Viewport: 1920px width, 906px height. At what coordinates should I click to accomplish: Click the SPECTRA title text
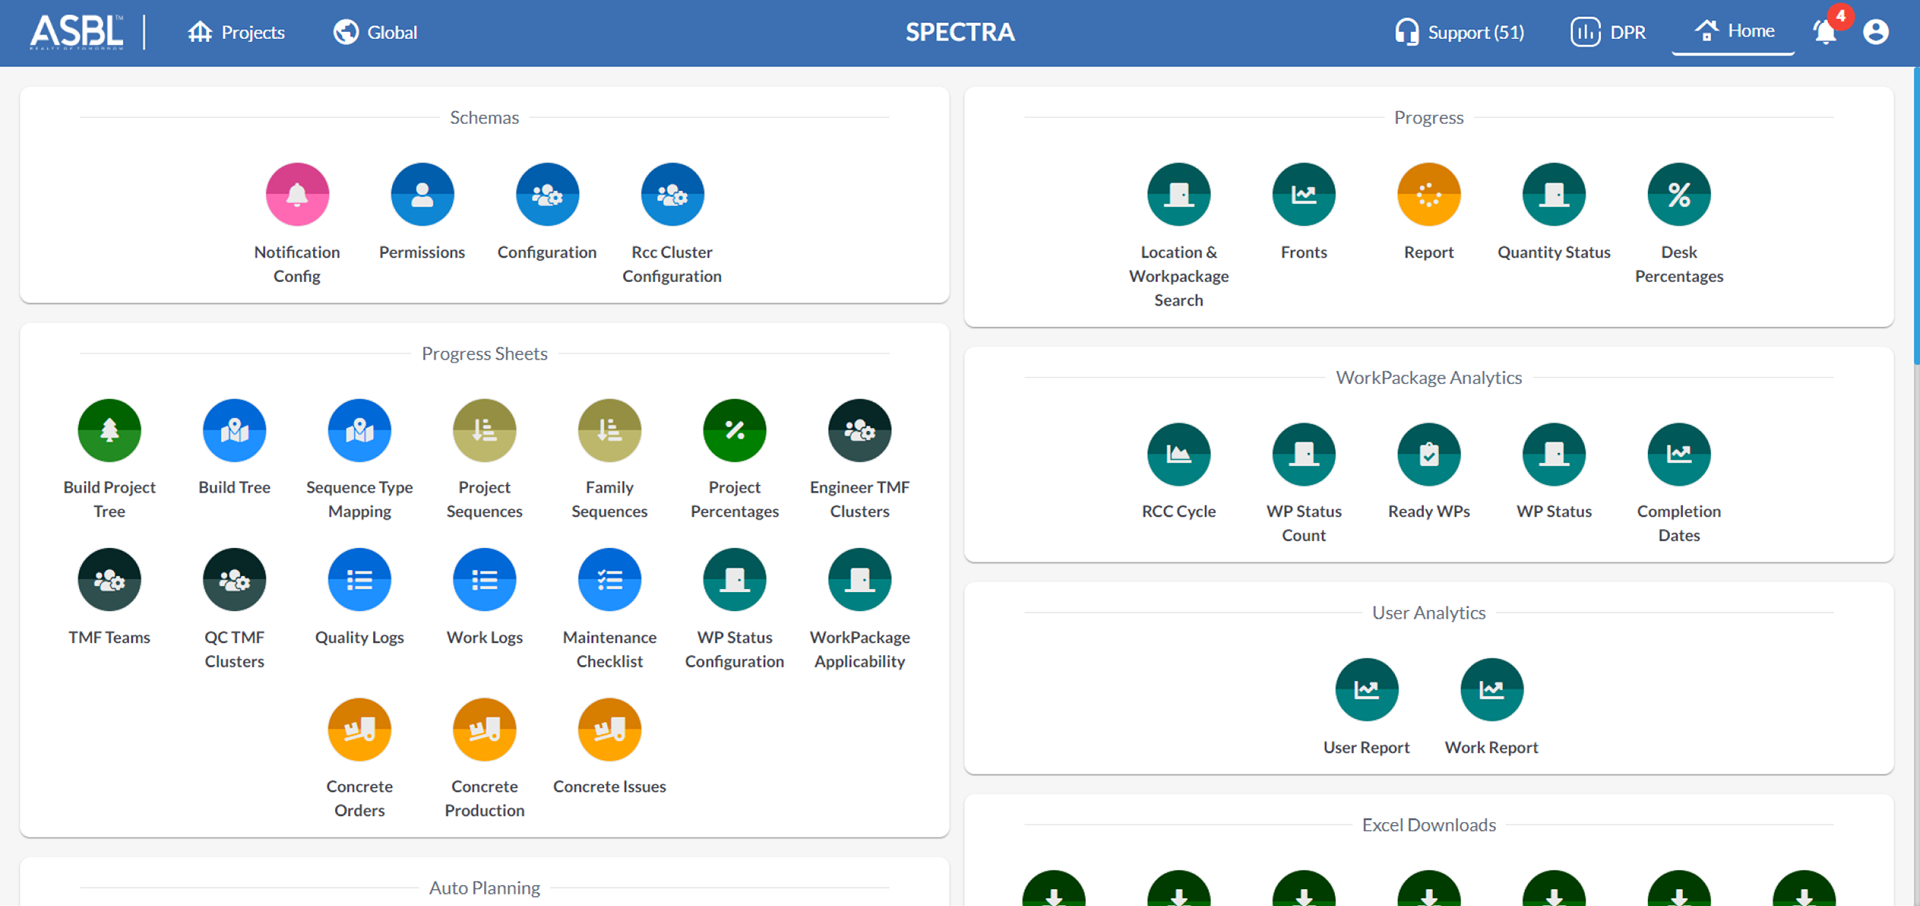coord(960,32)
